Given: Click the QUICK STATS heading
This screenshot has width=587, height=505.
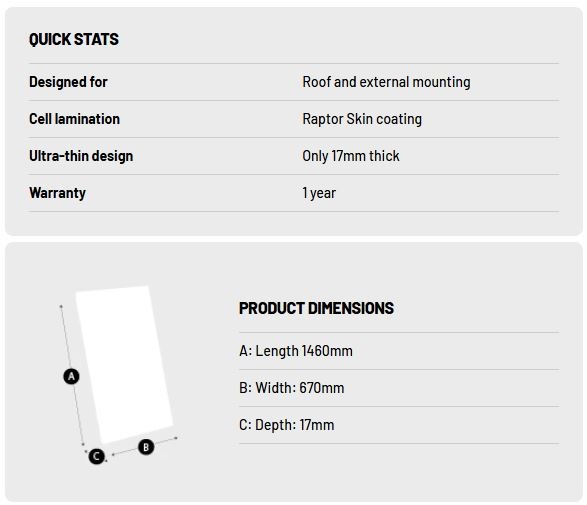Looking at the screenshot, I should [74, 39].
